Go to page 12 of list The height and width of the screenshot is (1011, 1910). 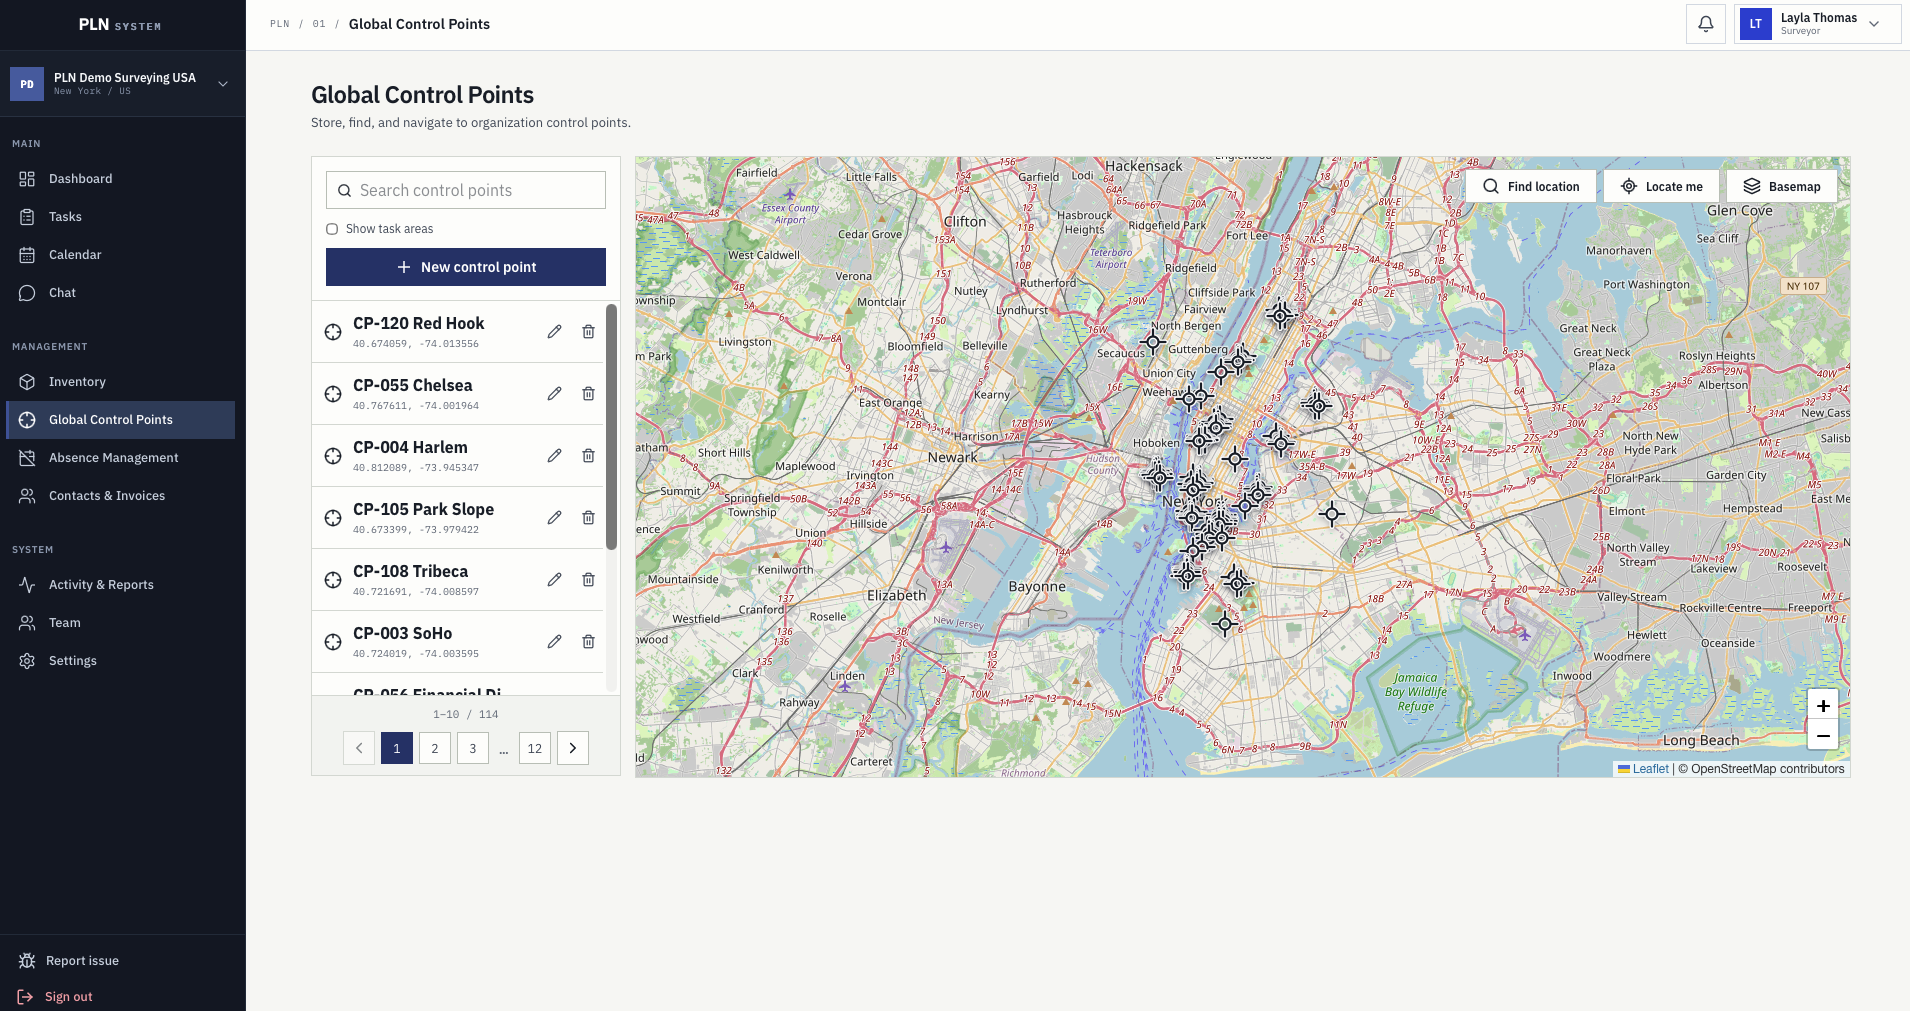click(x=535, y=748)
